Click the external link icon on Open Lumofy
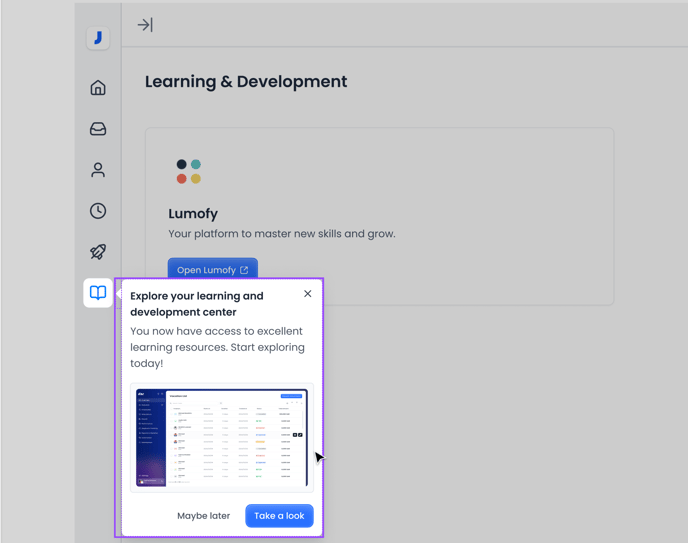Screen dimensions: 688x543 (x=244, y=270)
